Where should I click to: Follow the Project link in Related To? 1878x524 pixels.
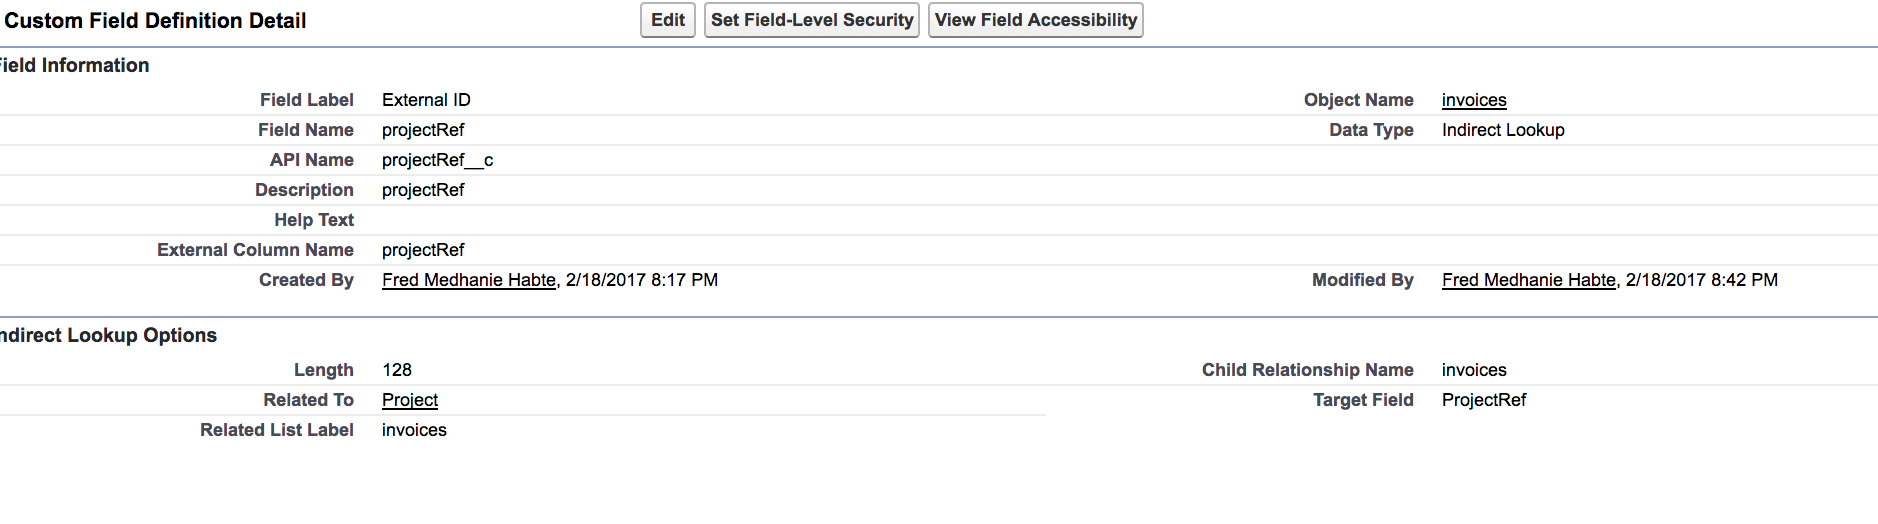pos(410,400)
